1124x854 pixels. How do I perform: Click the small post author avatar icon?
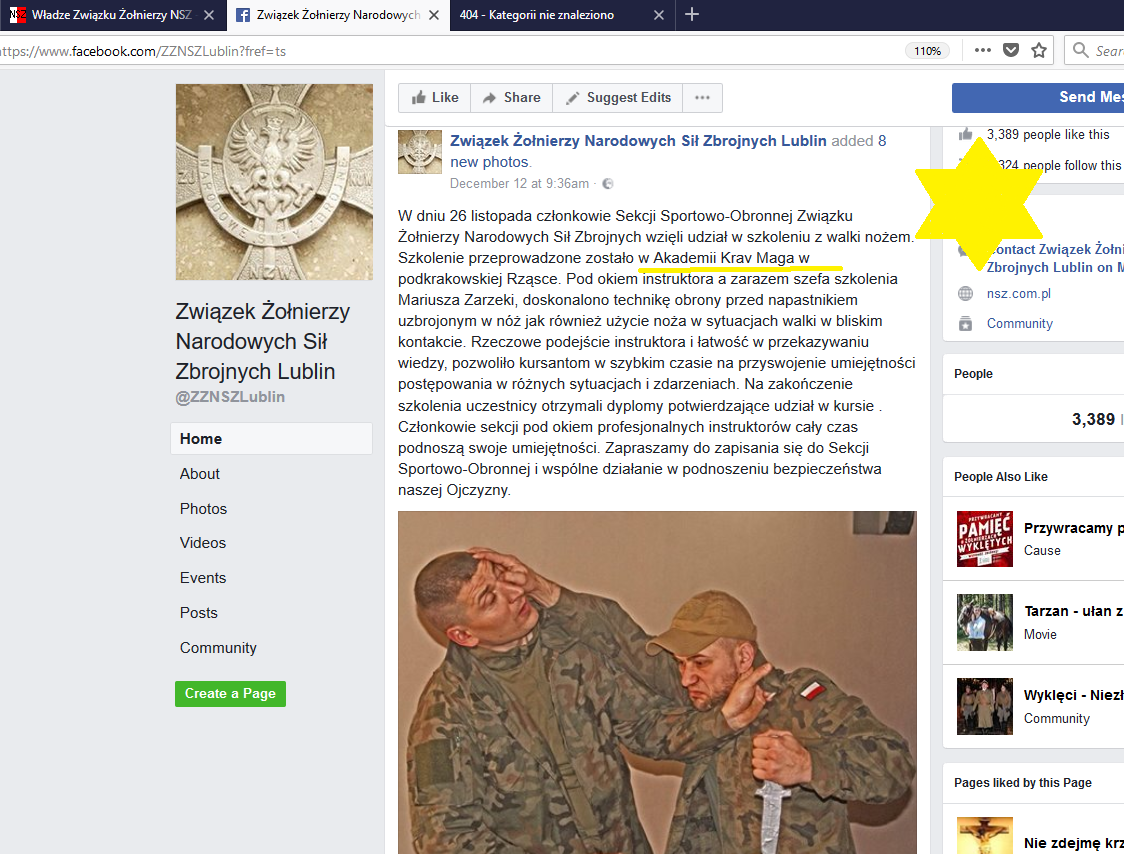tap(419, 151)
